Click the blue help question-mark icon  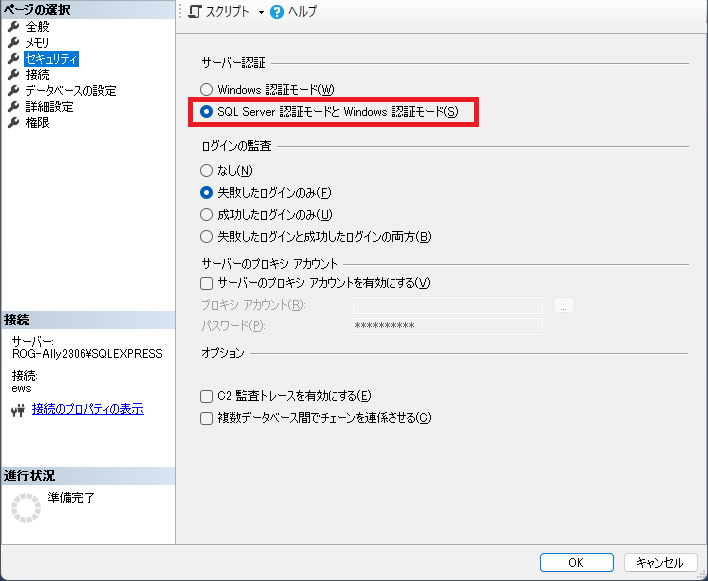point(277,12)
